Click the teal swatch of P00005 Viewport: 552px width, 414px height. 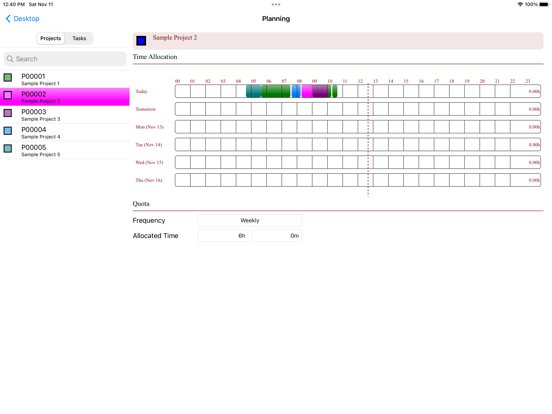coord(8,148)
